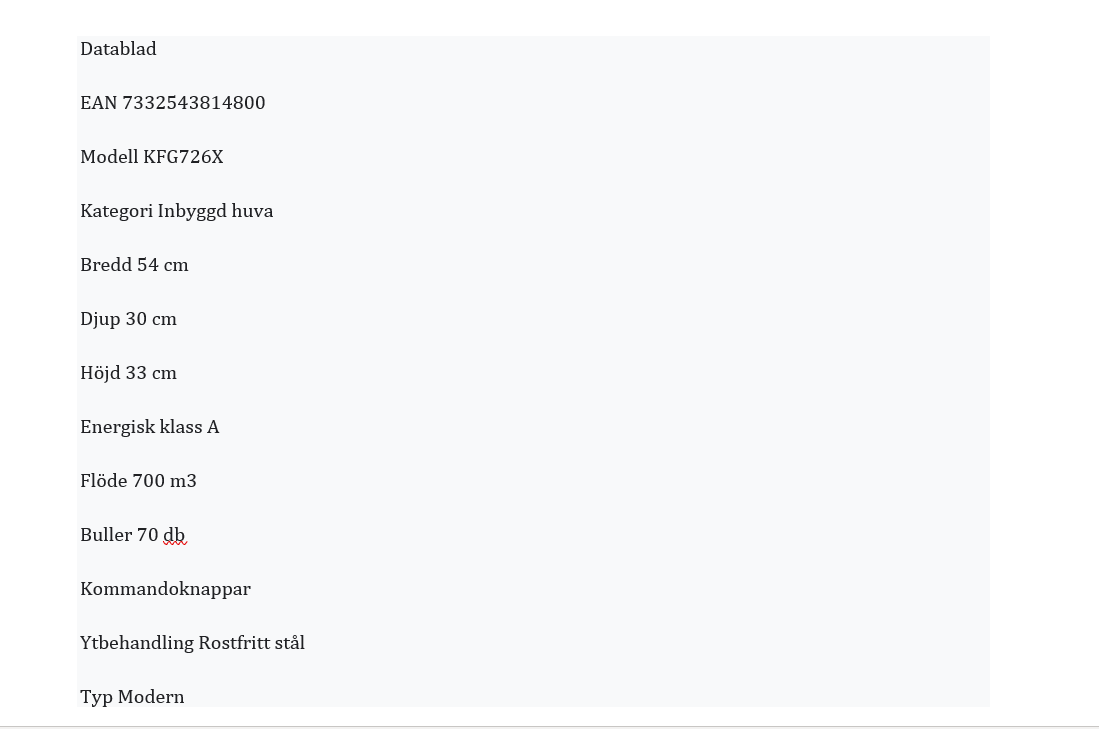Click the word Flöde
Screen dimensions: 1099x729
pos(104,481)
